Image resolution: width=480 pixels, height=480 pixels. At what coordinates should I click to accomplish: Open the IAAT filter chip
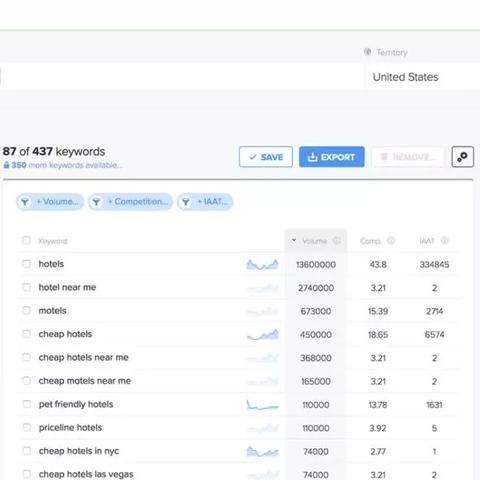(x=205, y=202)
